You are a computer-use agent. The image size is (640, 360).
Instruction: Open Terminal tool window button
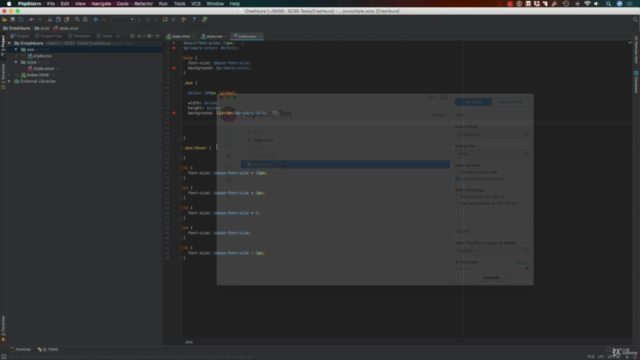[x=20, y=349]
